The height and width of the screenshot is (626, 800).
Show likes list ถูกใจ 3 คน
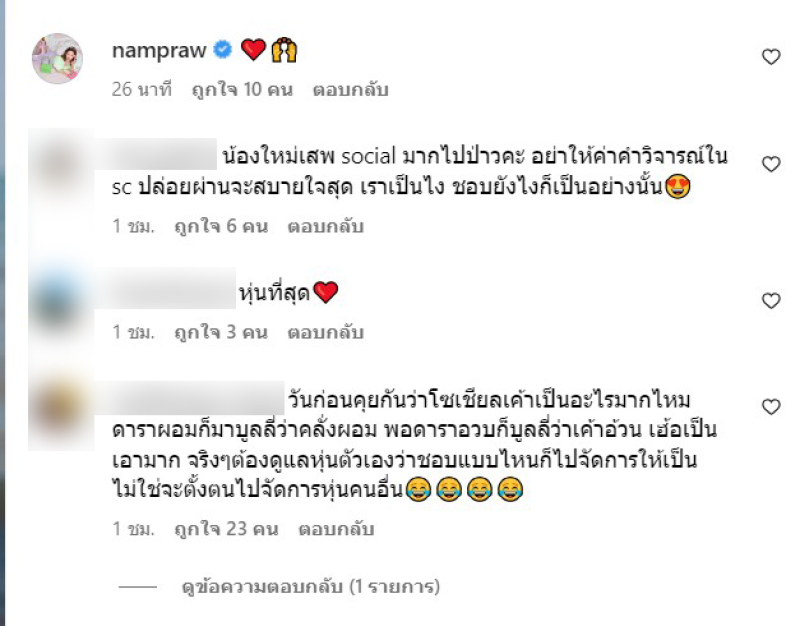pyautogui.click(x=221, y=332)
